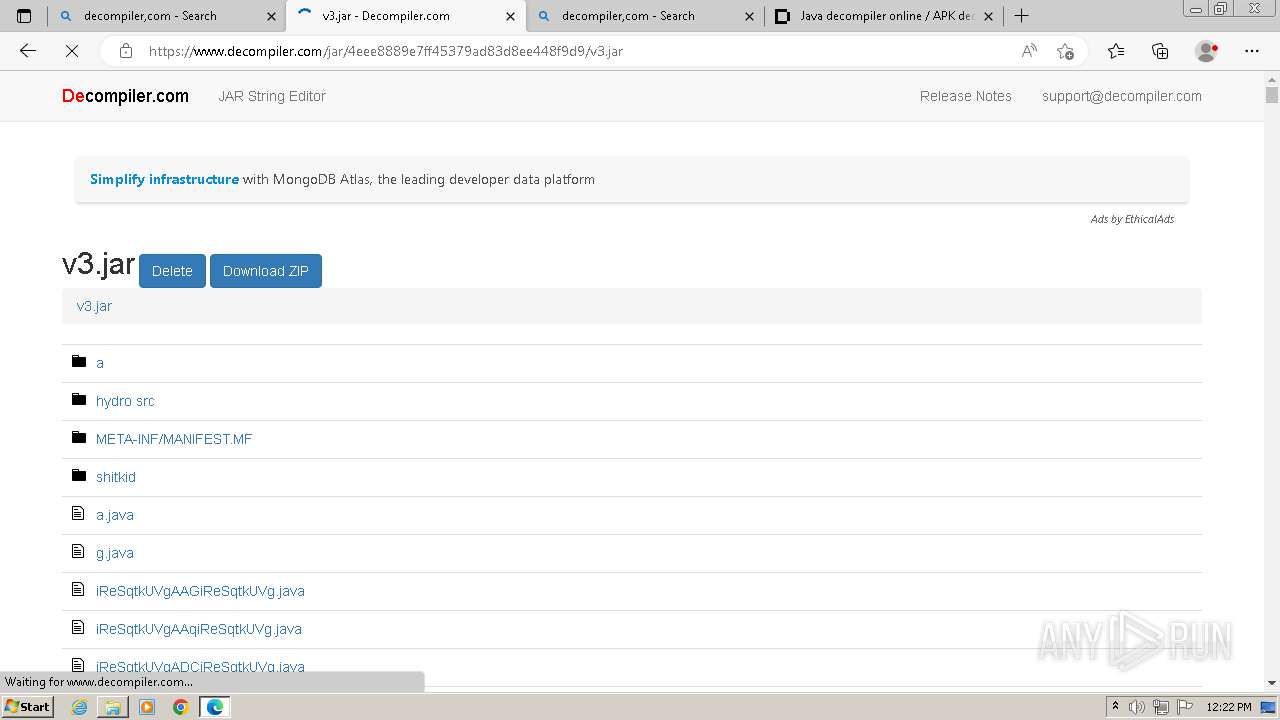
Task: Open the JAR String Editor link
Action: 272,96
